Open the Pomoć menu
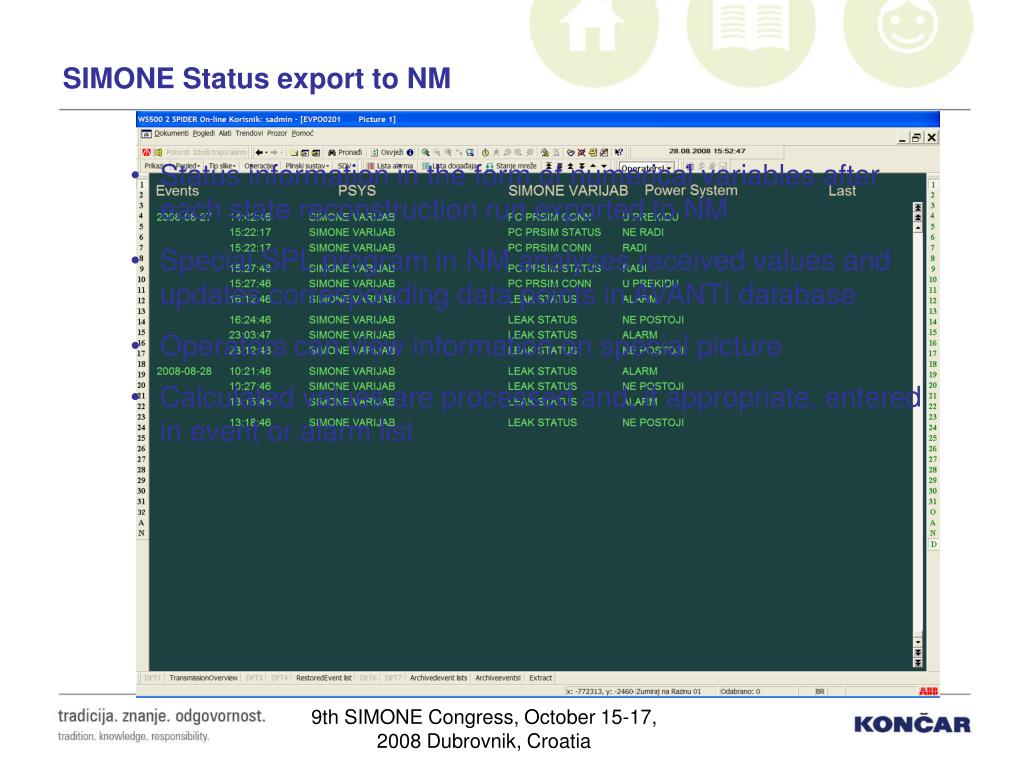Image resolution: width=1024 pixels, height=768 pixels. [302, 133]
